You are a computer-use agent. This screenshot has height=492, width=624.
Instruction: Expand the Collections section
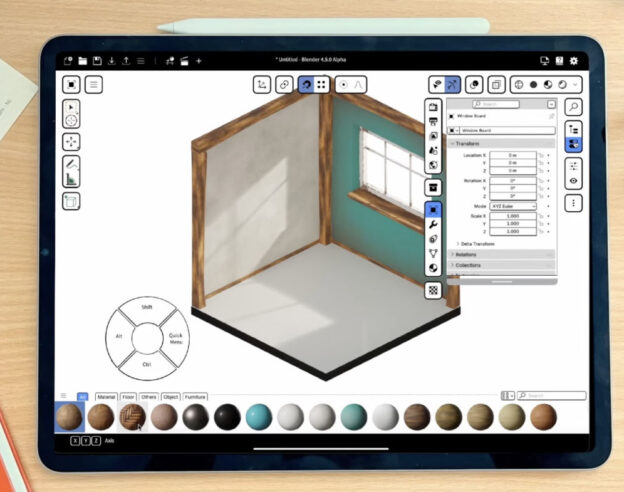click(502, 265)
